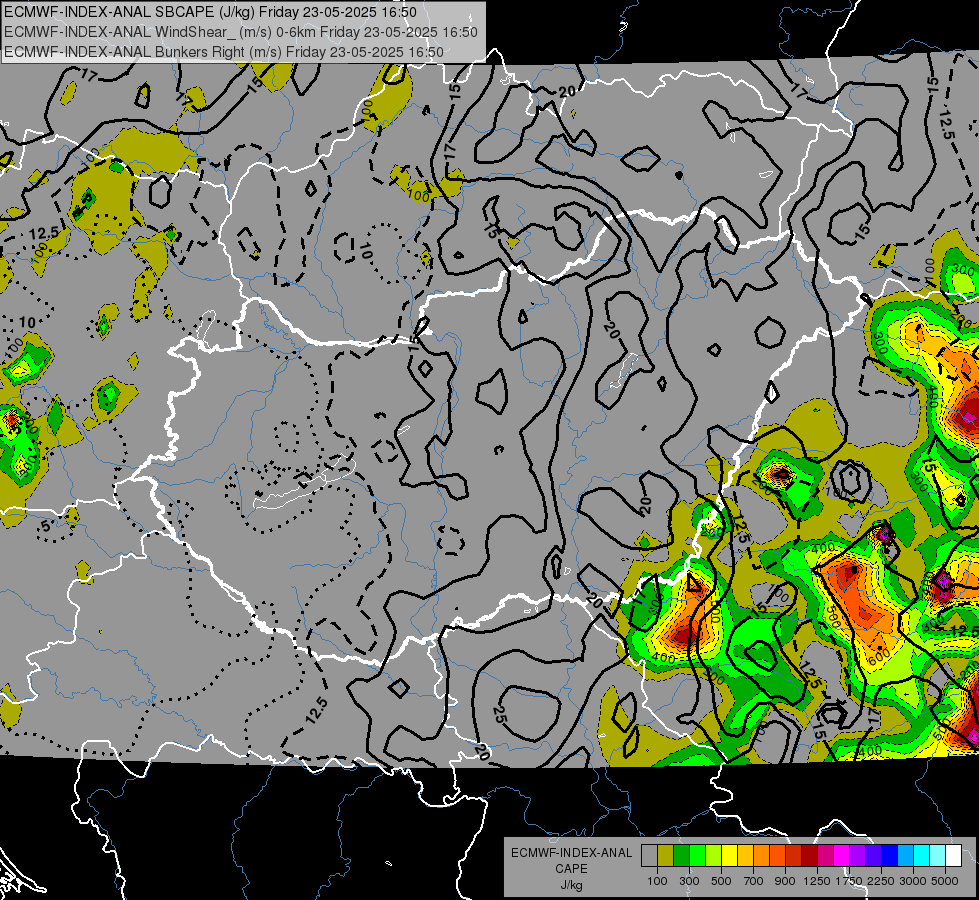Select the yellow-green legend swatch
The height and width of the screenshot is (900, 979).
coord(714,856)
